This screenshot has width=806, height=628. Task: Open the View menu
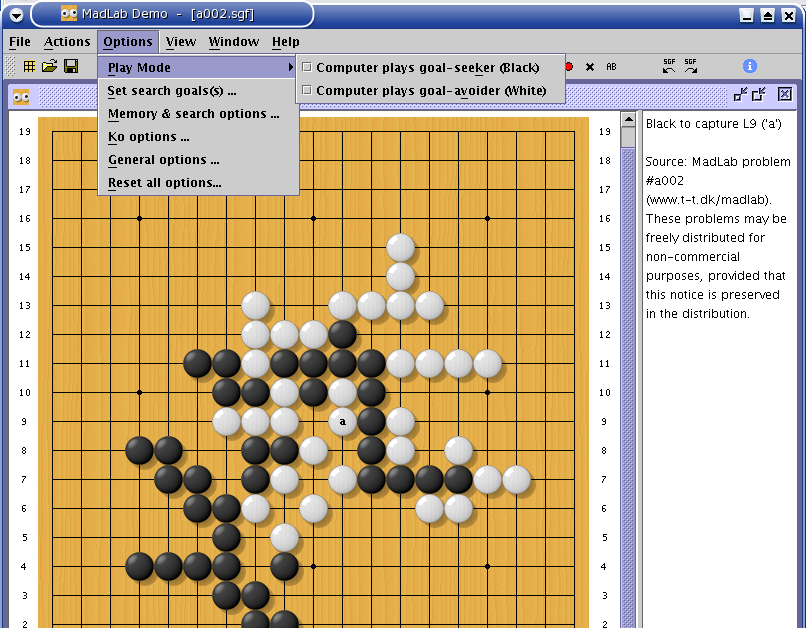(x=181, y=41)
